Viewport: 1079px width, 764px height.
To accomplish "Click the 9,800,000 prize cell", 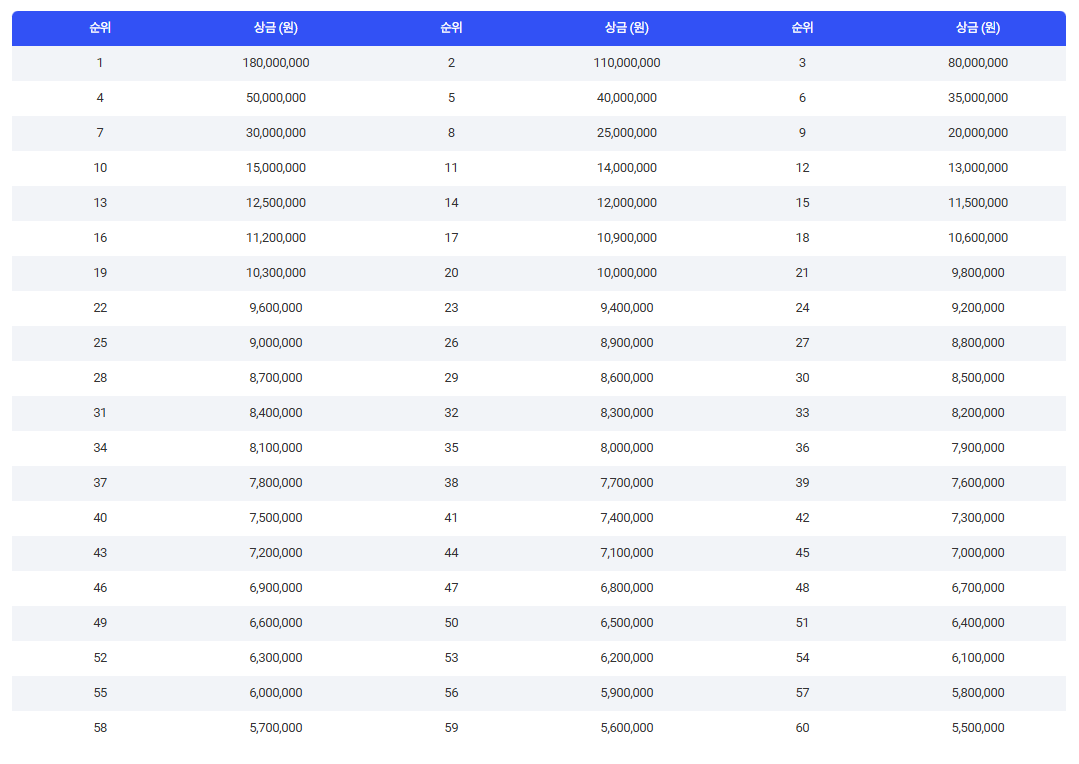I will 977,273.
